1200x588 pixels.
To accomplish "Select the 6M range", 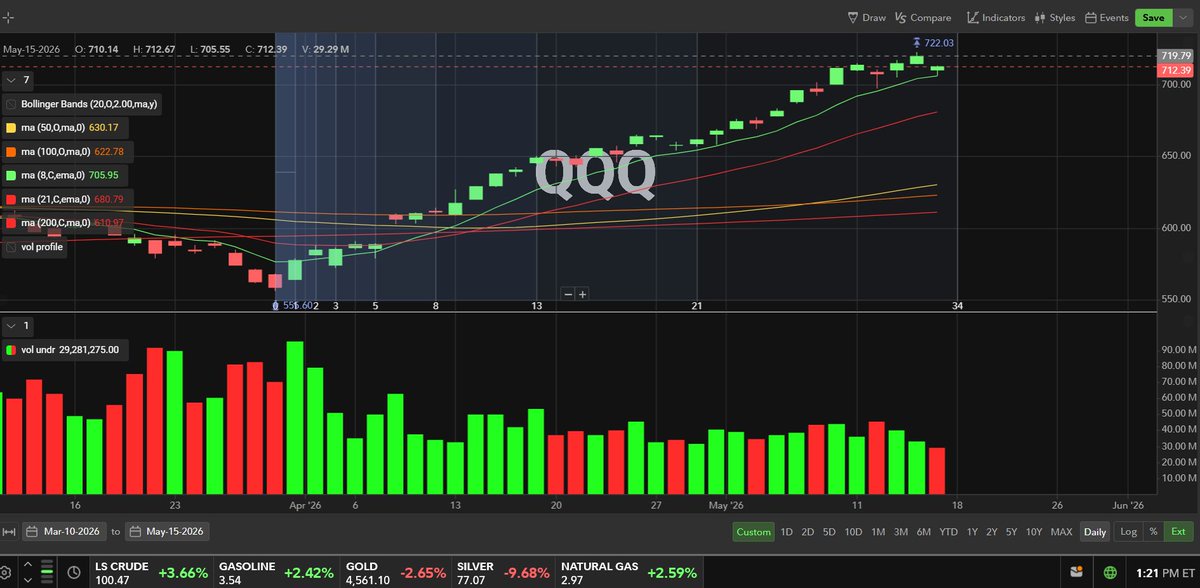I will point(923,532).
